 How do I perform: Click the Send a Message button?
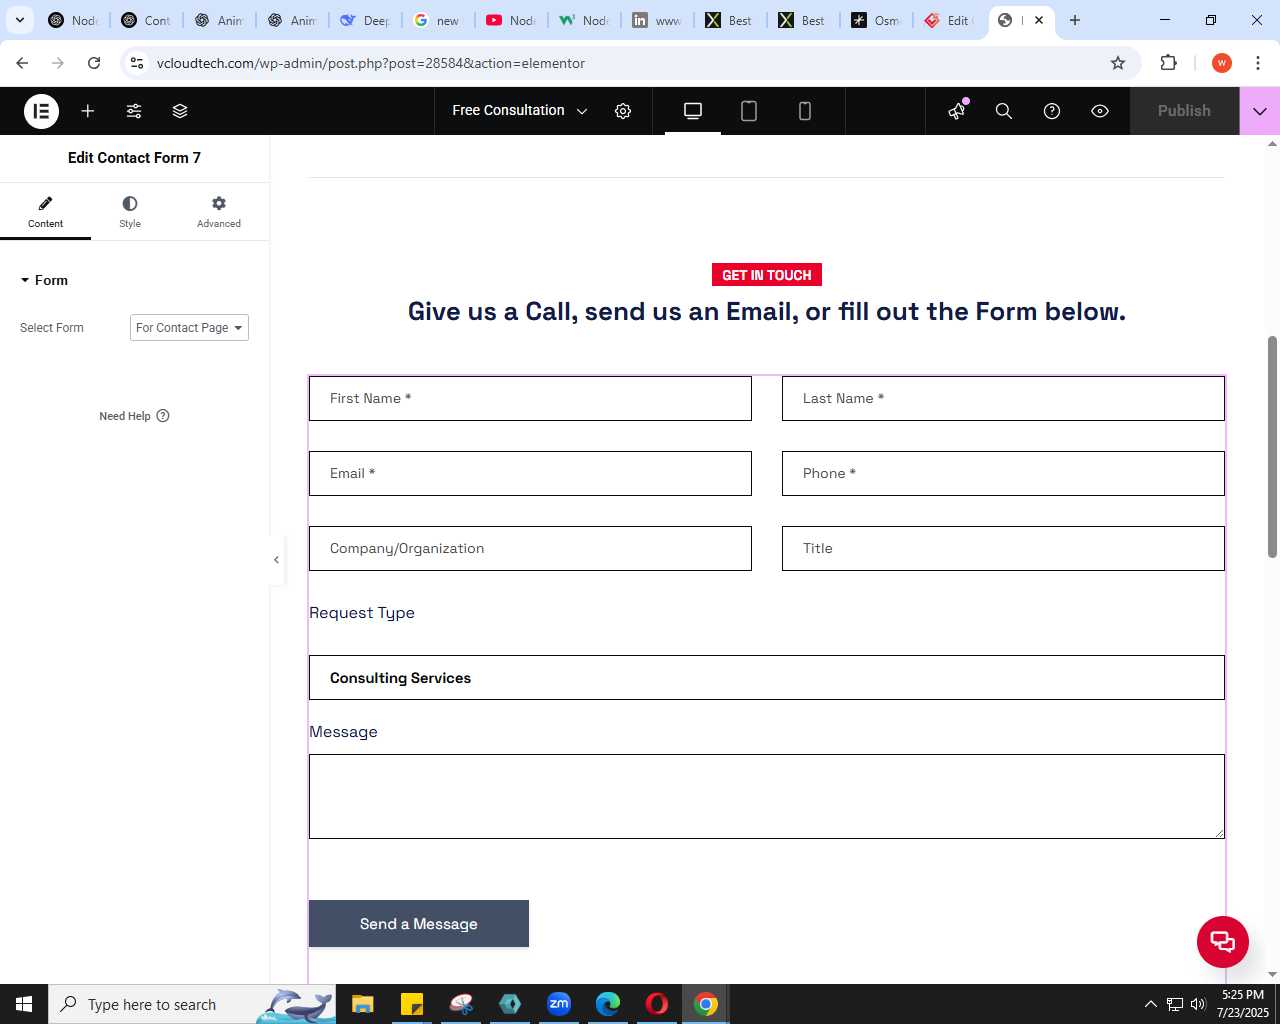coord(419,924)
